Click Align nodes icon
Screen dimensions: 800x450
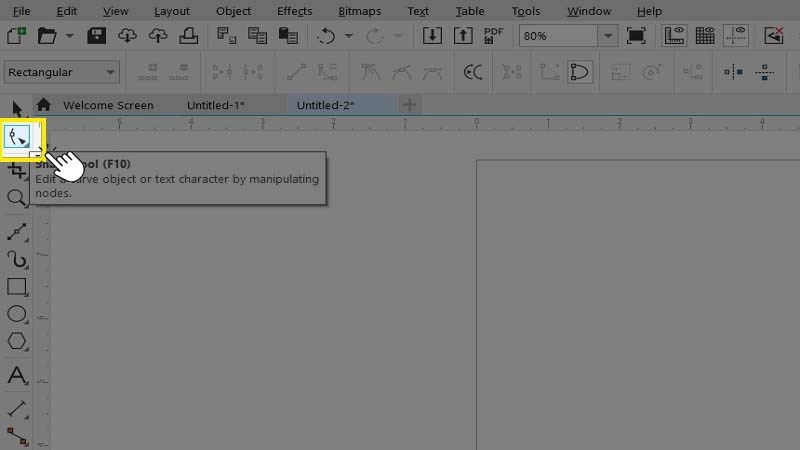(693, 72)
